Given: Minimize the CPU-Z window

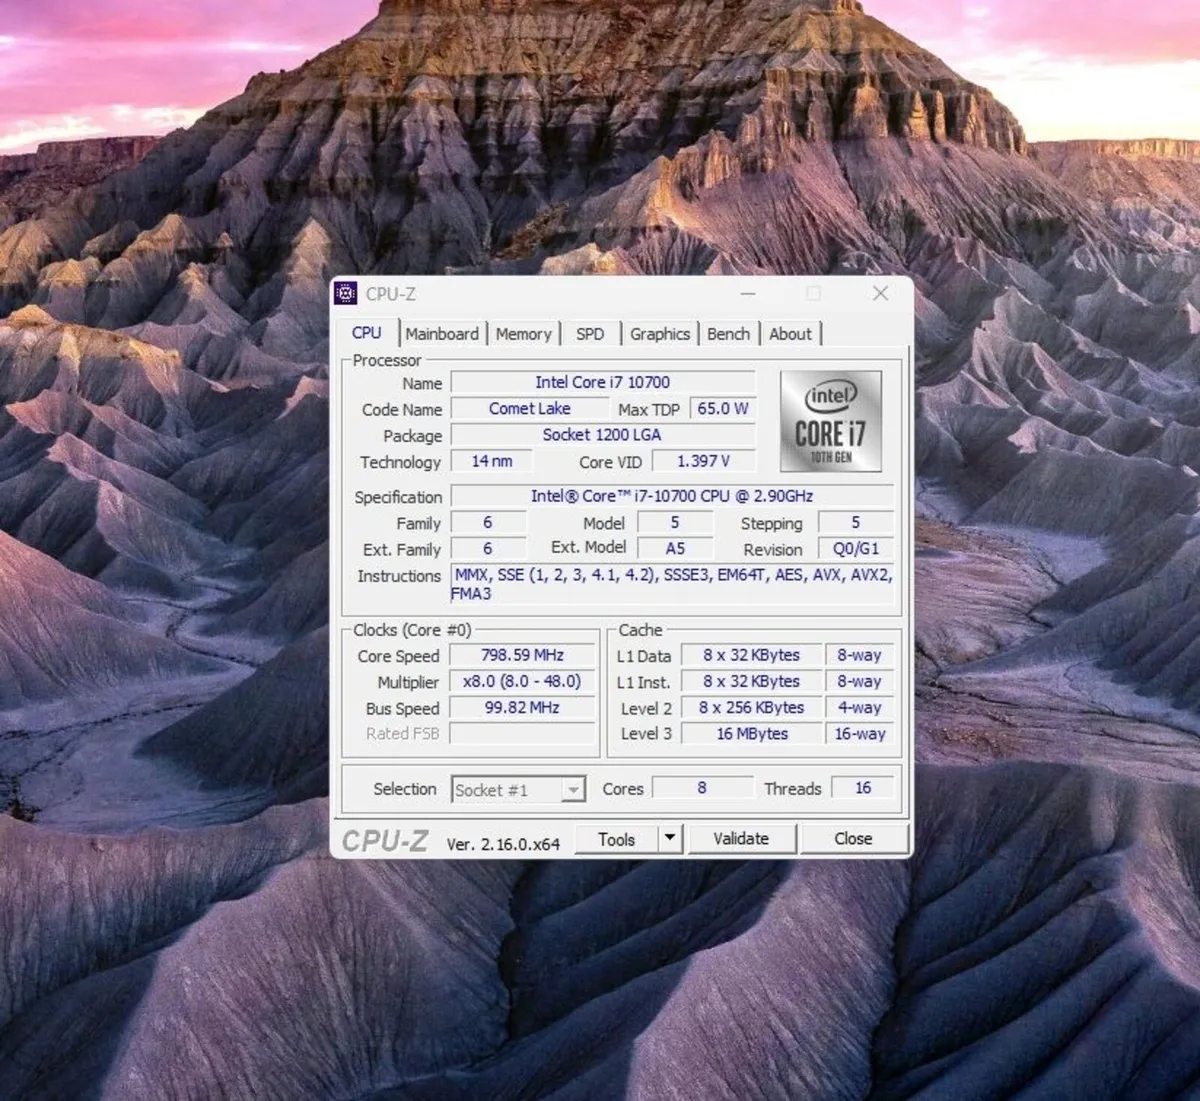Looking at the screenshot, I should point(750,293).
